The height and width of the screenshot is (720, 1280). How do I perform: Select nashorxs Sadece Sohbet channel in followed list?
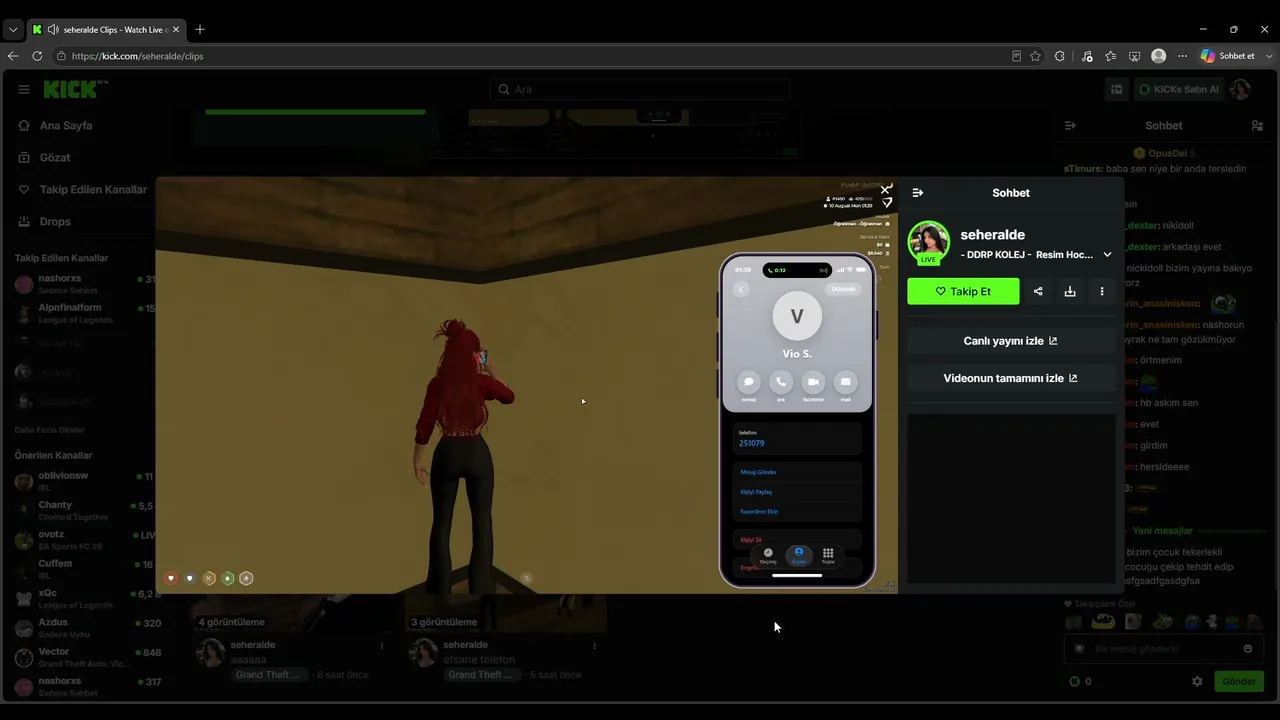tap(82, 284)
